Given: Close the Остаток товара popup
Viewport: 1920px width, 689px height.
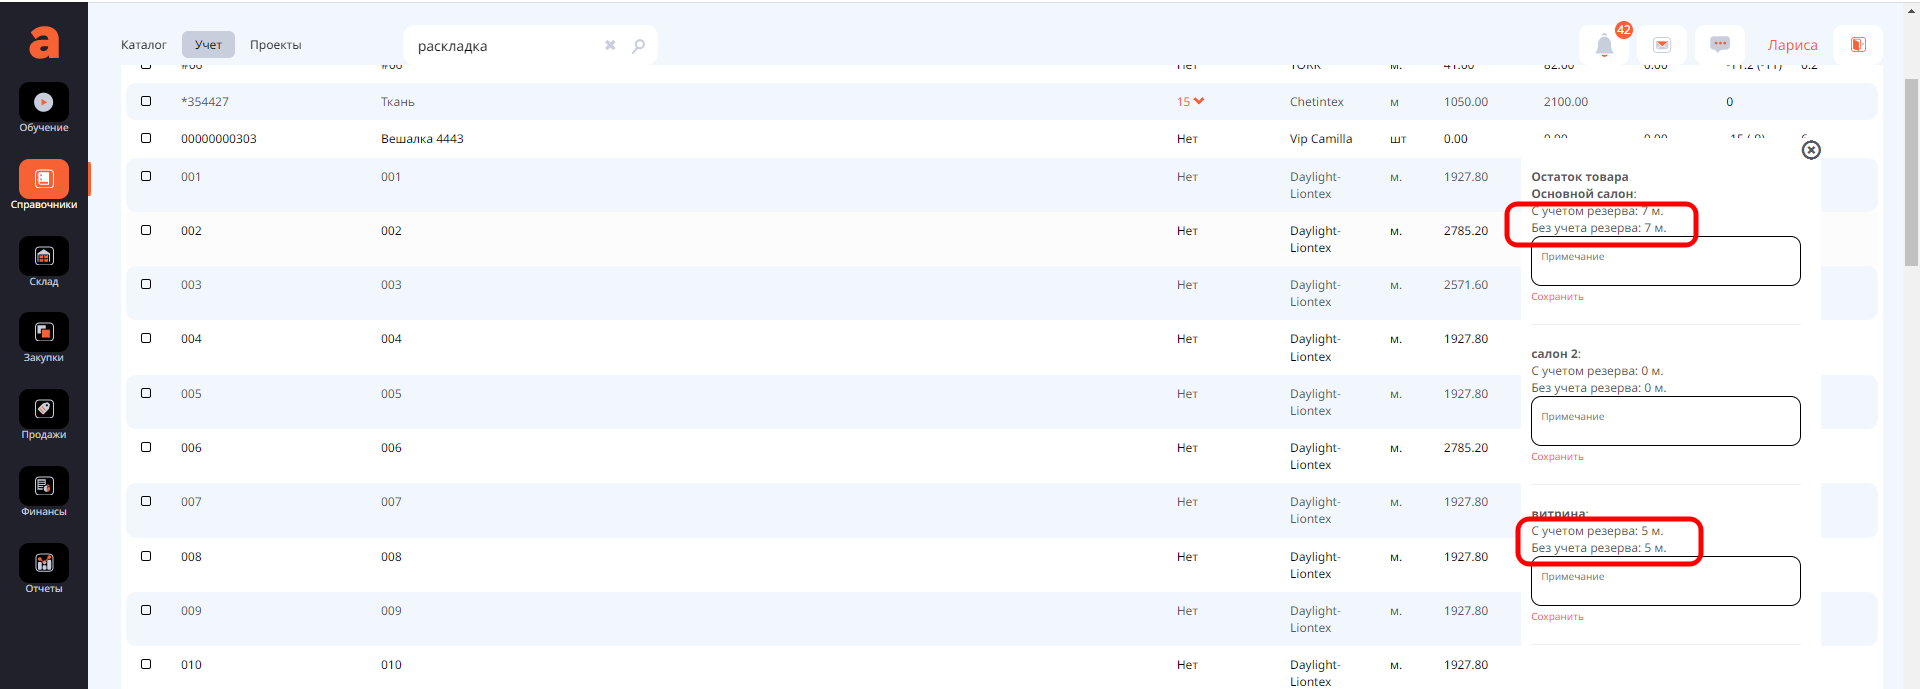Looking at the screenshot, I should [1811, 150].
